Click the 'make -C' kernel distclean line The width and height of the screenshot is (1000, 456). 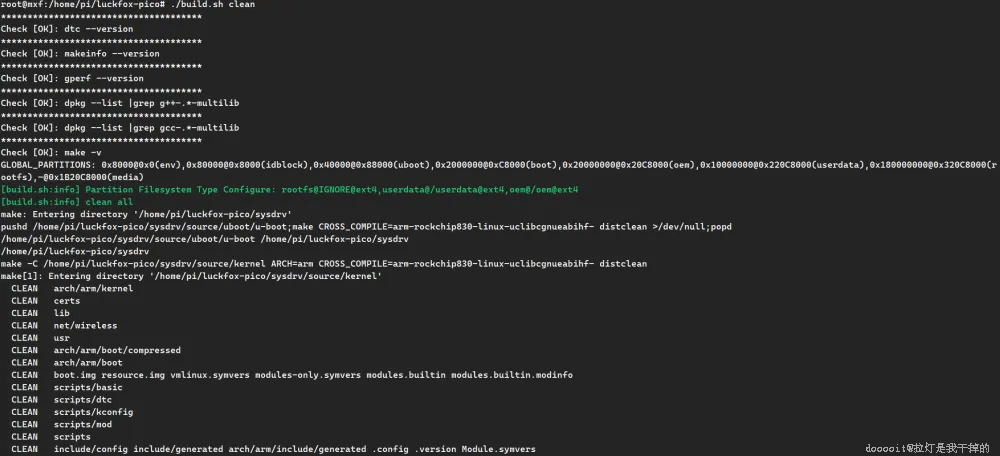pos(323,263)
